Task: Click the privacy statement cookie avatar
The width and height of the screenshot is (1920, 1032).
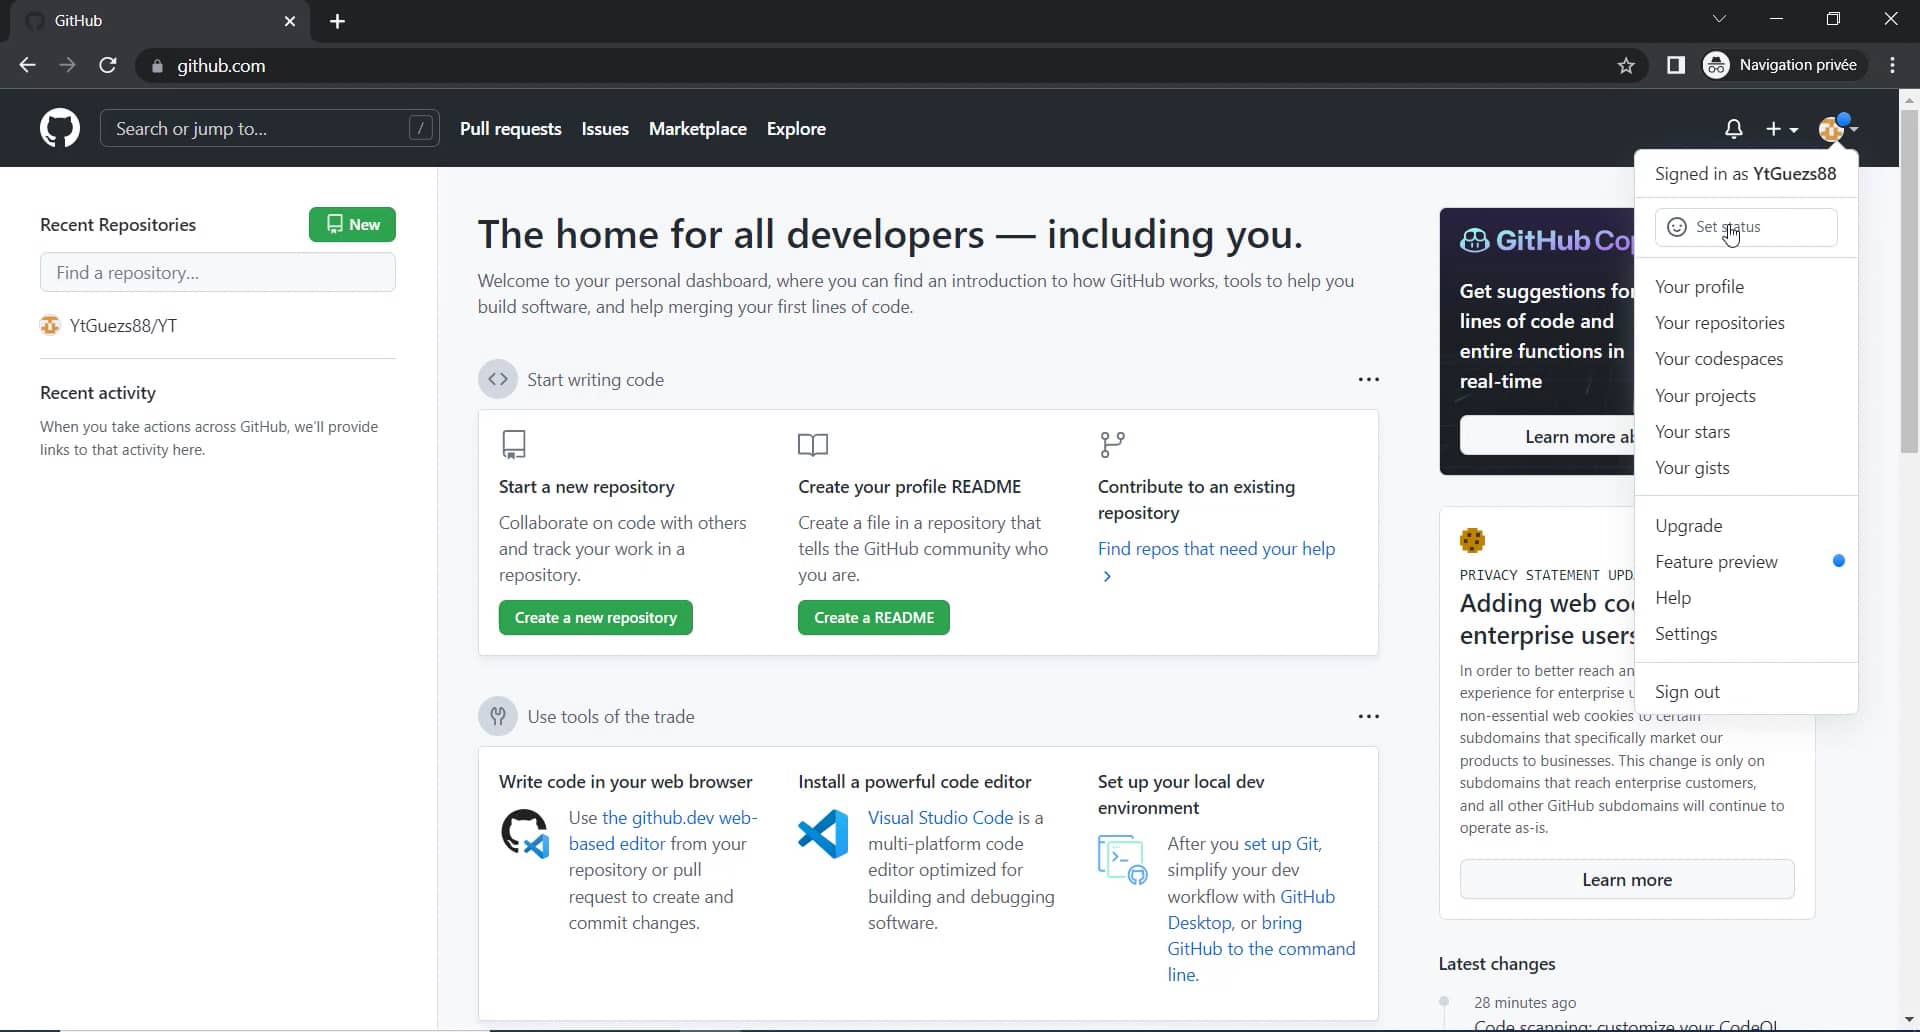Action: (x=1472, y=541)
